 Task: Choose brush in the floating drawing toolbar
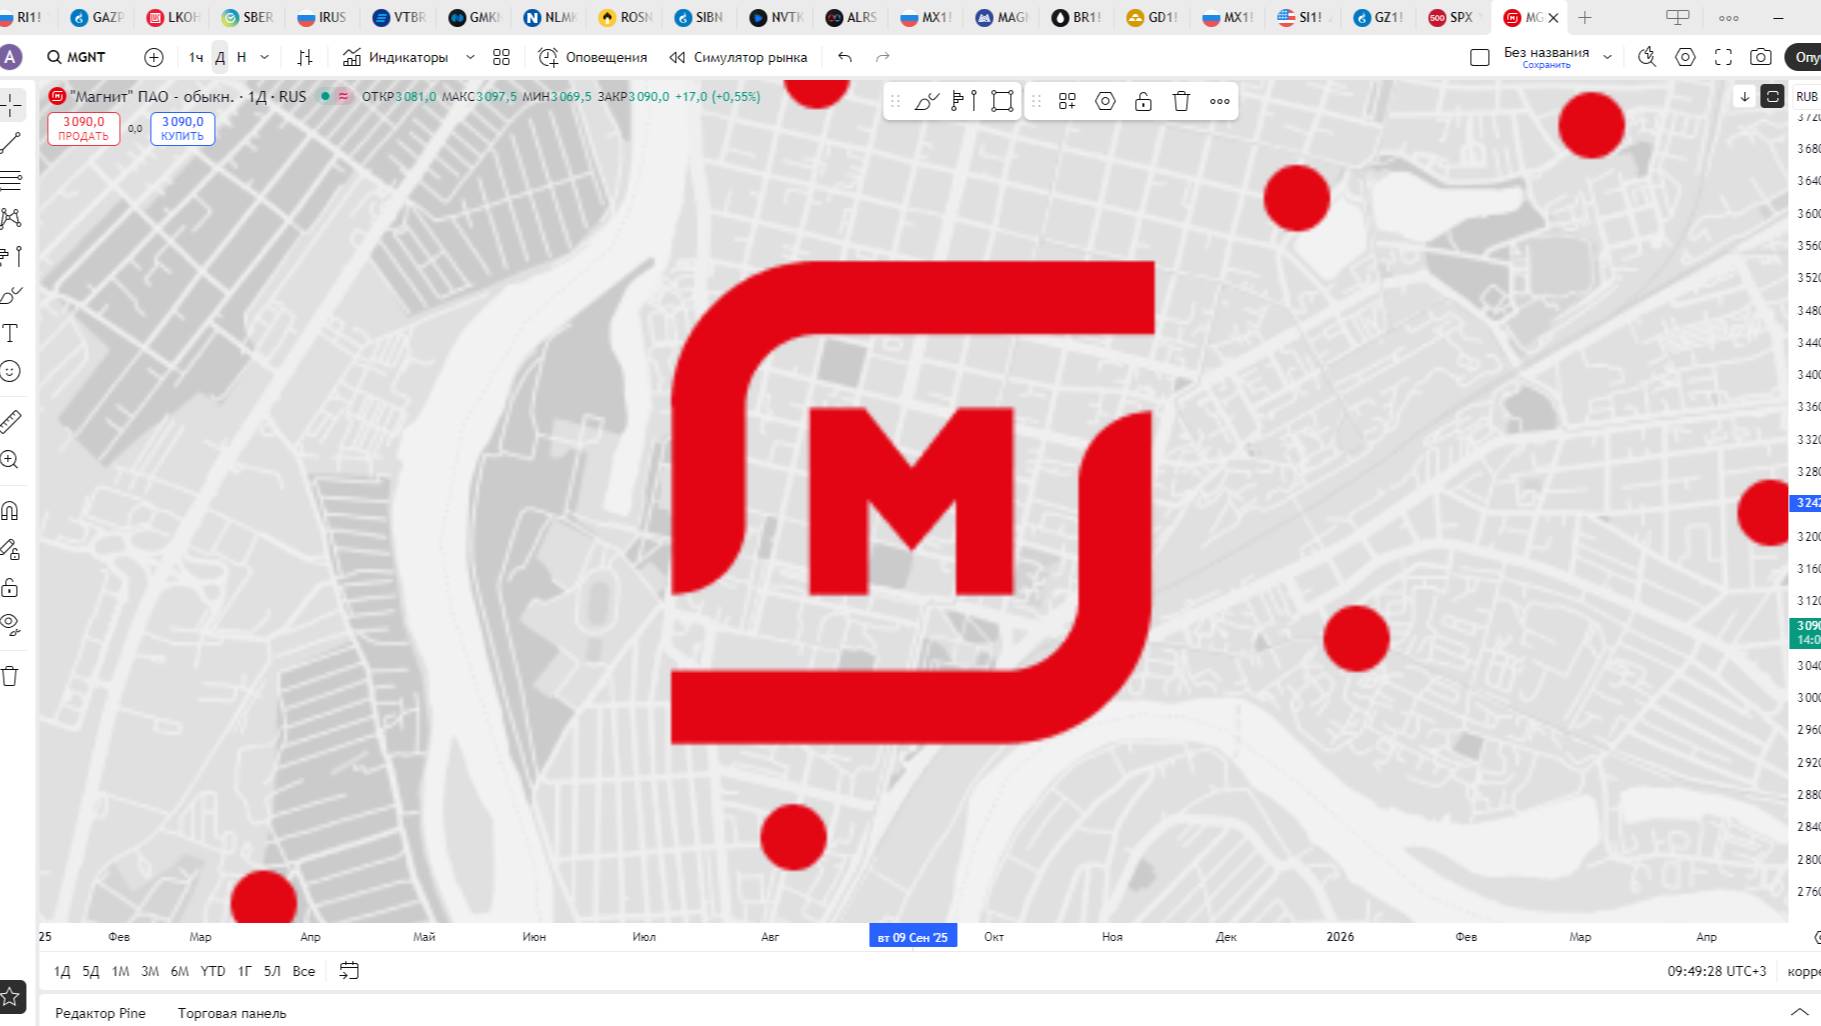927,101
